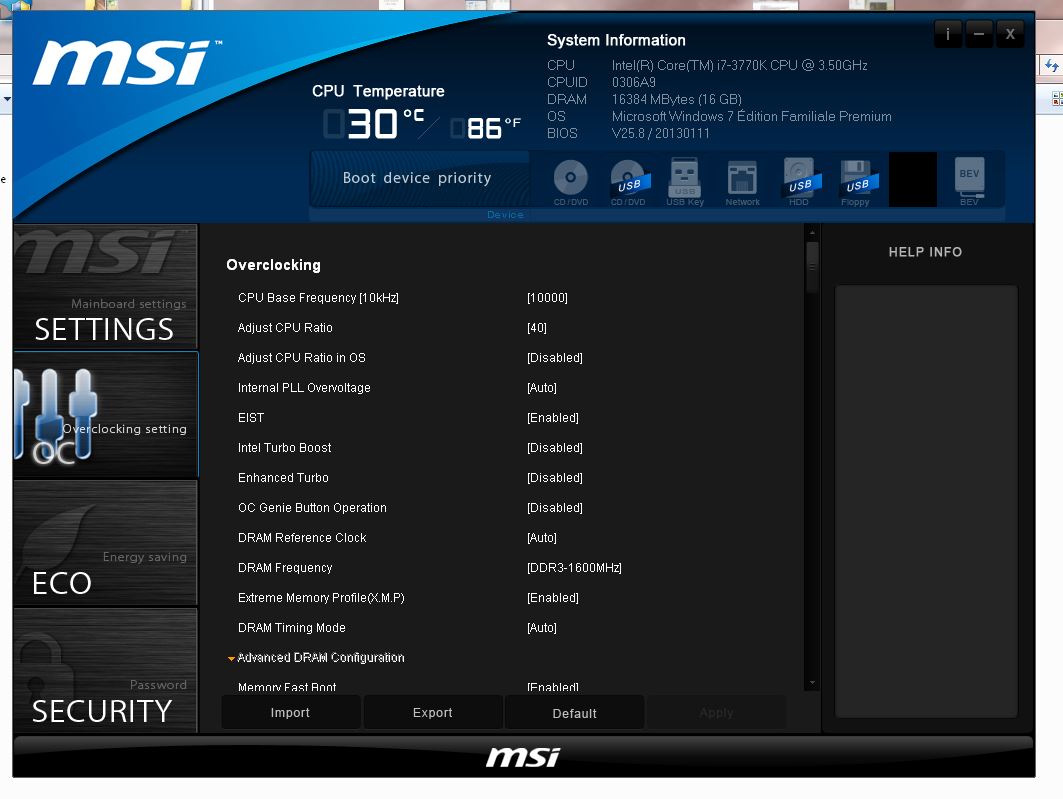Open DRAM Frequency [DDR3-1600MHz] option
This screenshot has width=1063, height=799.
pyautogui.click(x=574, y=567)
